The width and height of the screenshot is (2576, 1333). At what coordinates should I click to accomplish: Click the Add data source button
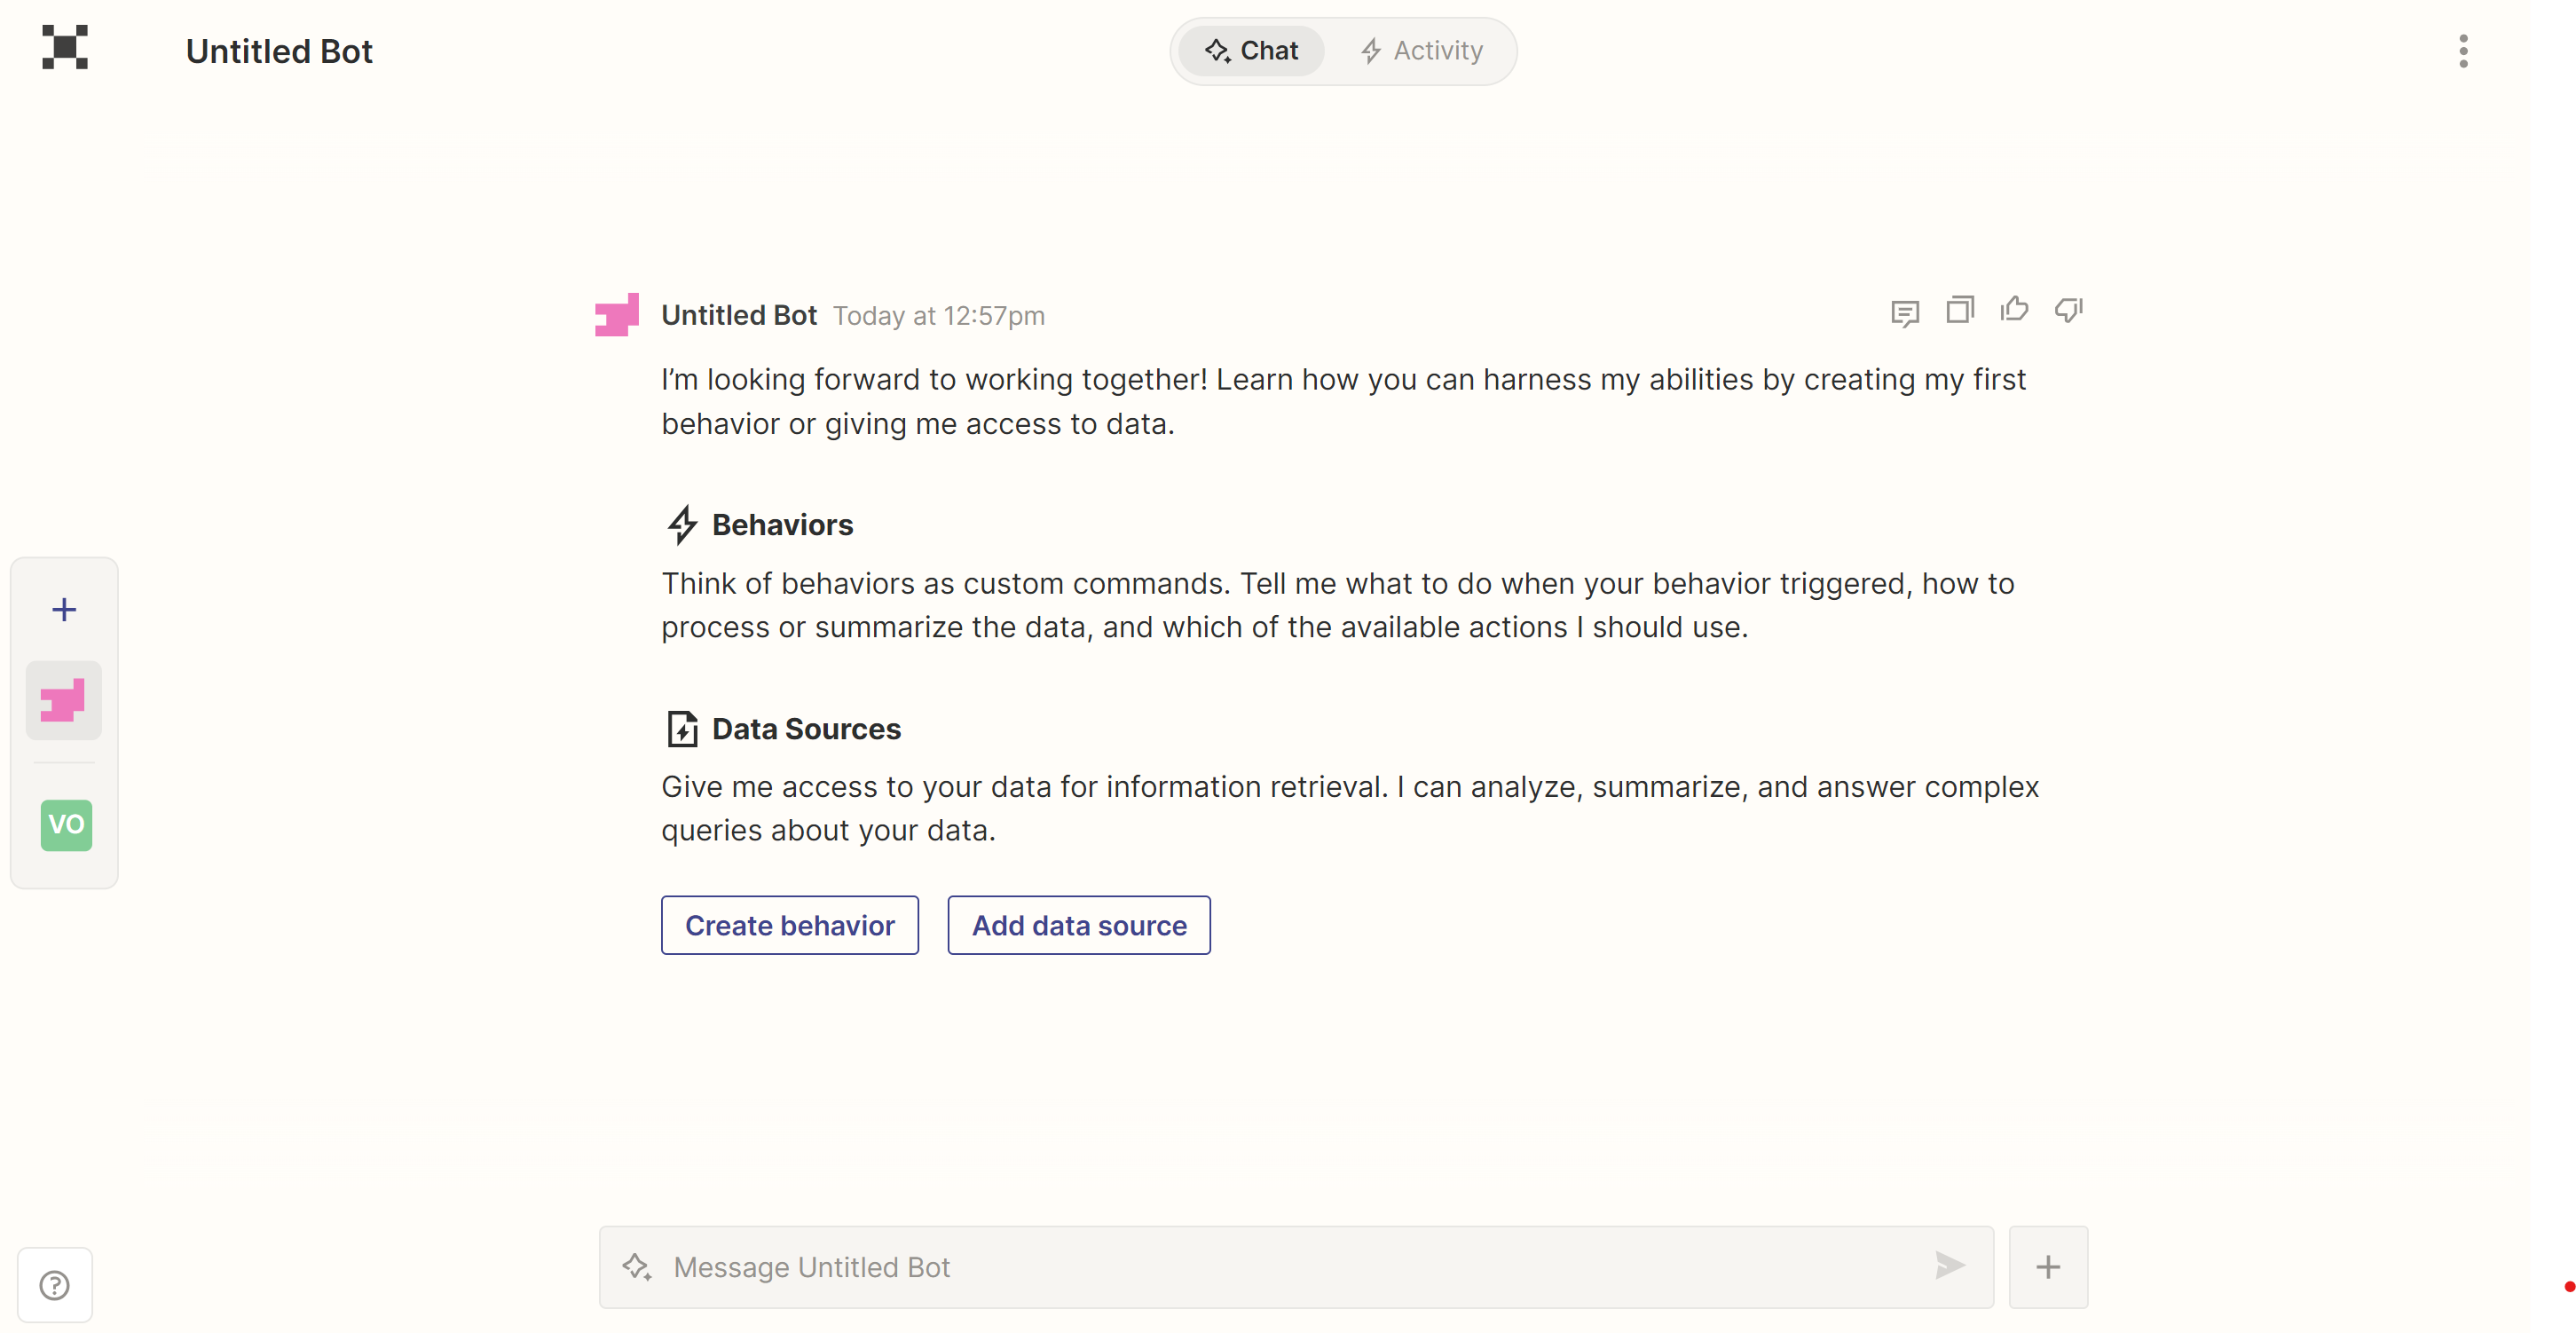click(x=1078, y=925)
